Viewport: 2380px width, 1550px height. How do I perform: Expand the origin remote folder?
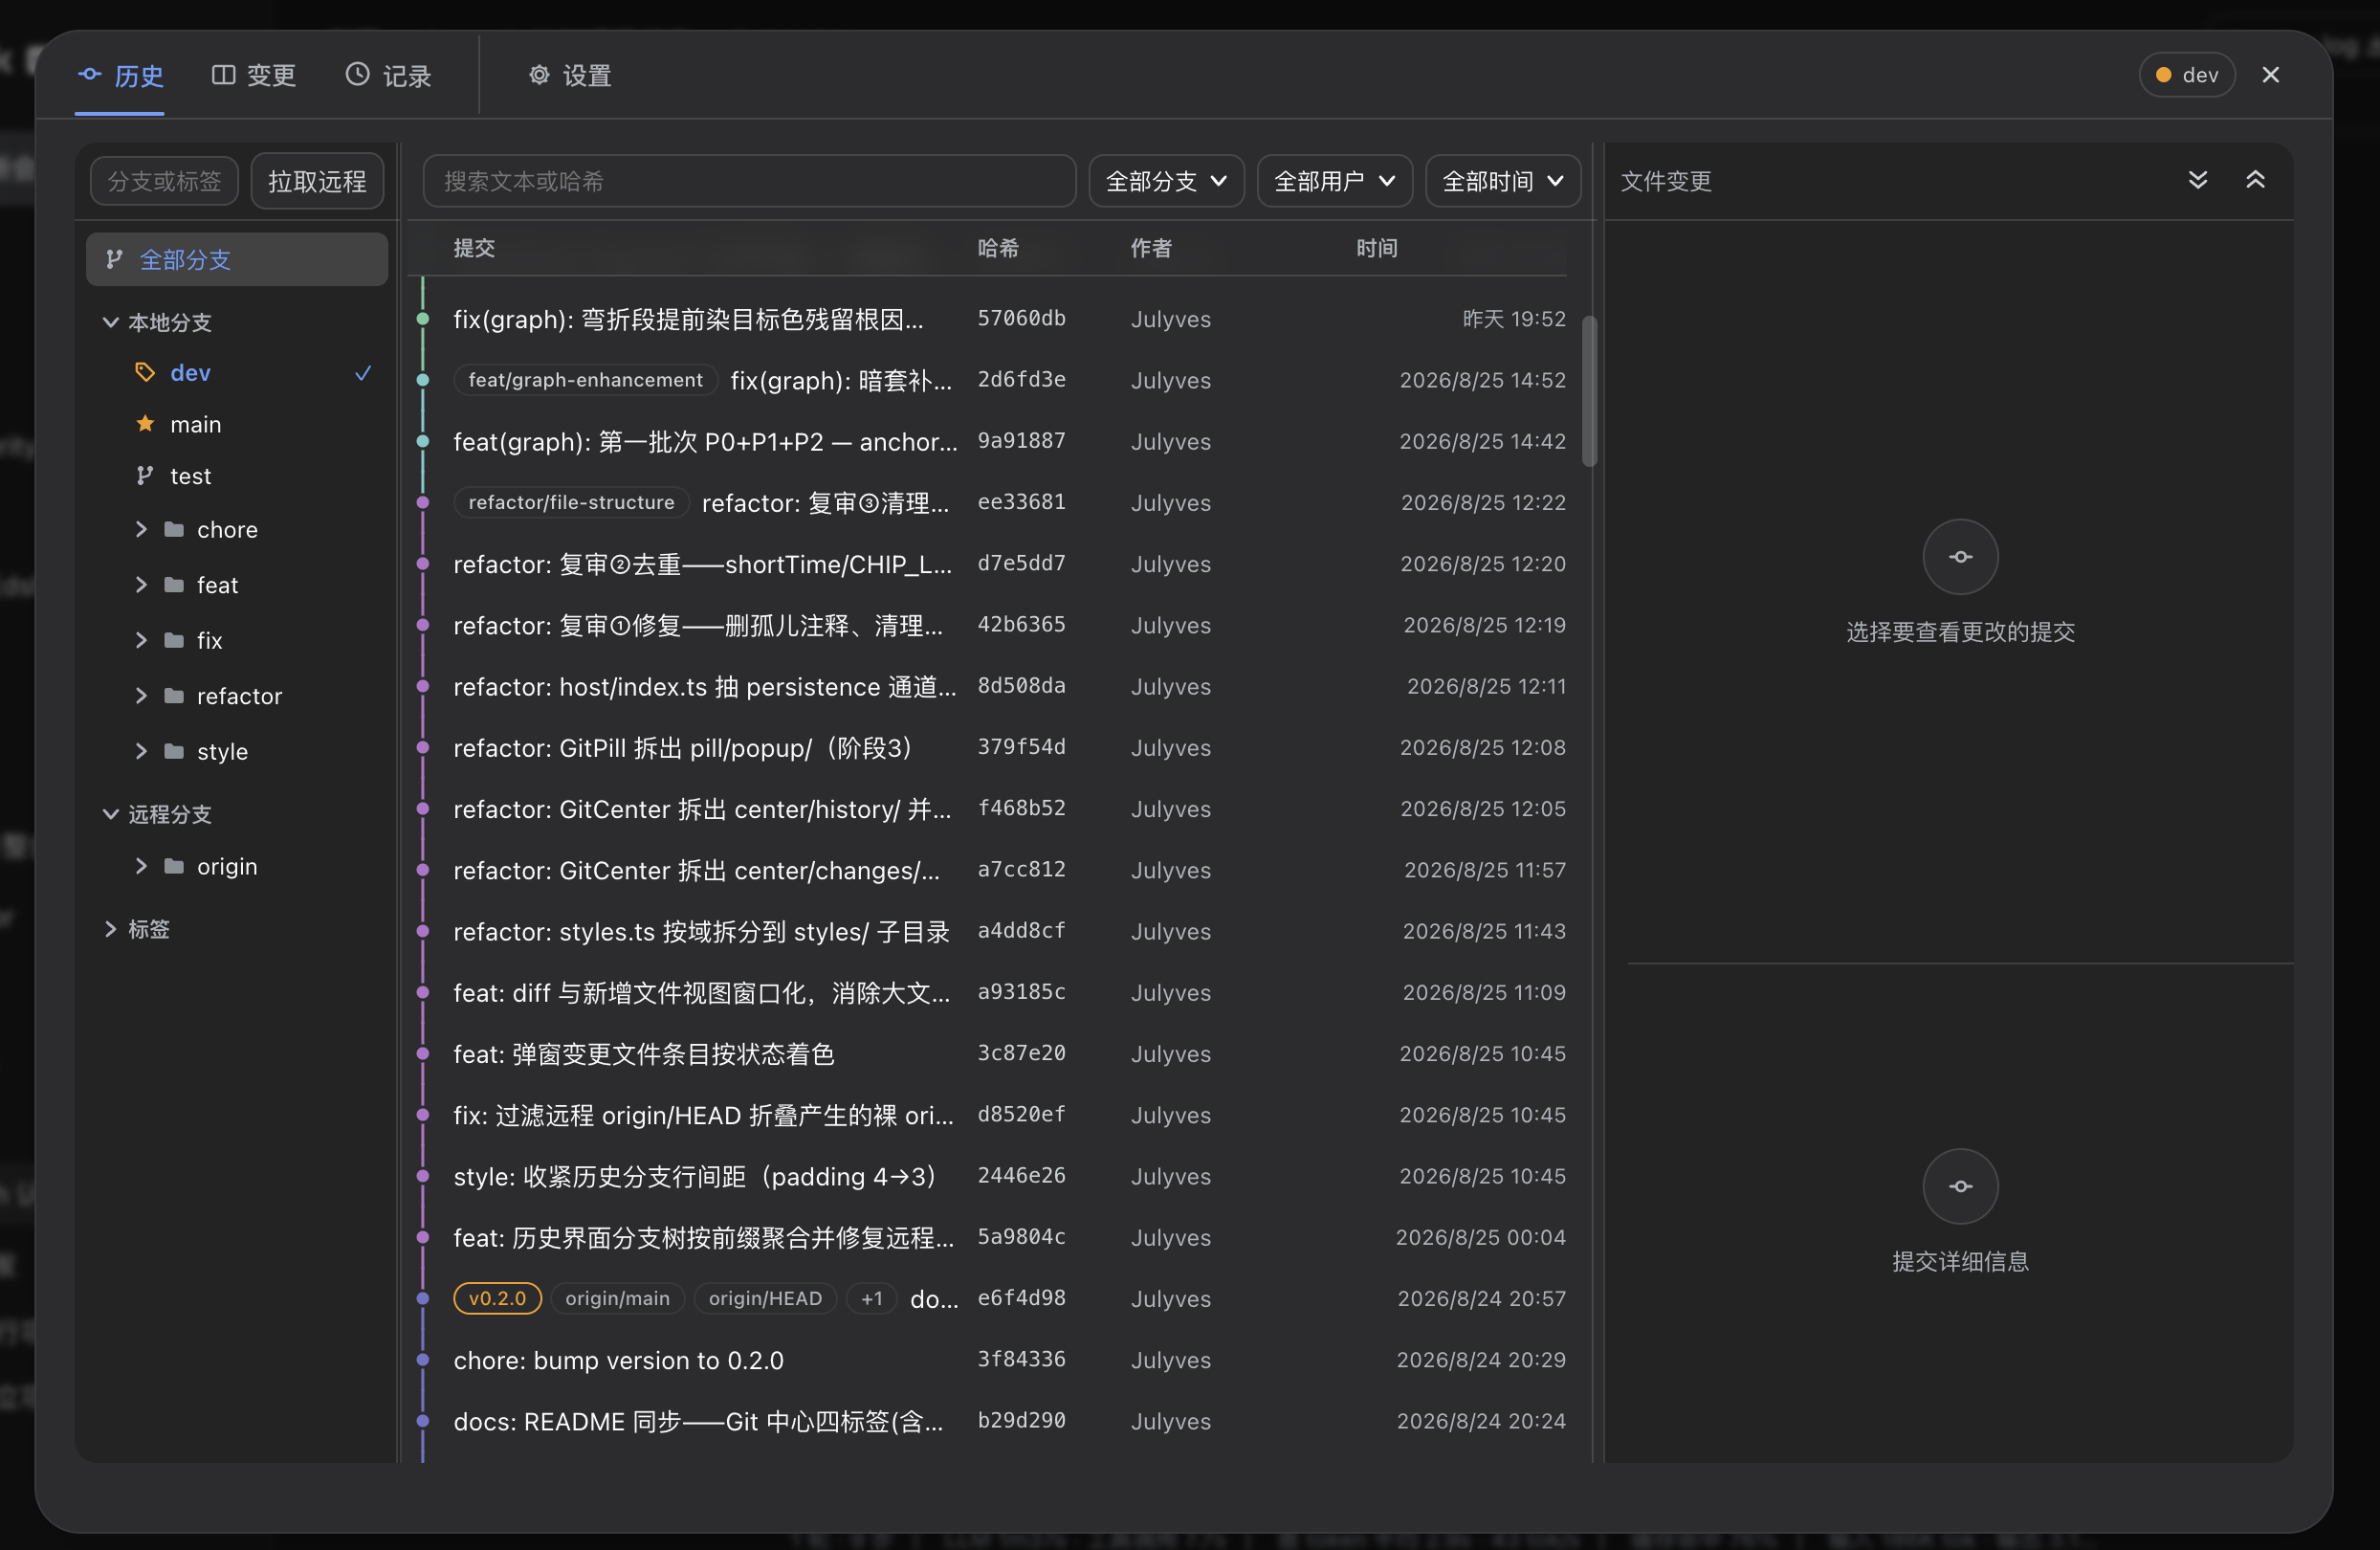point(141,866)
